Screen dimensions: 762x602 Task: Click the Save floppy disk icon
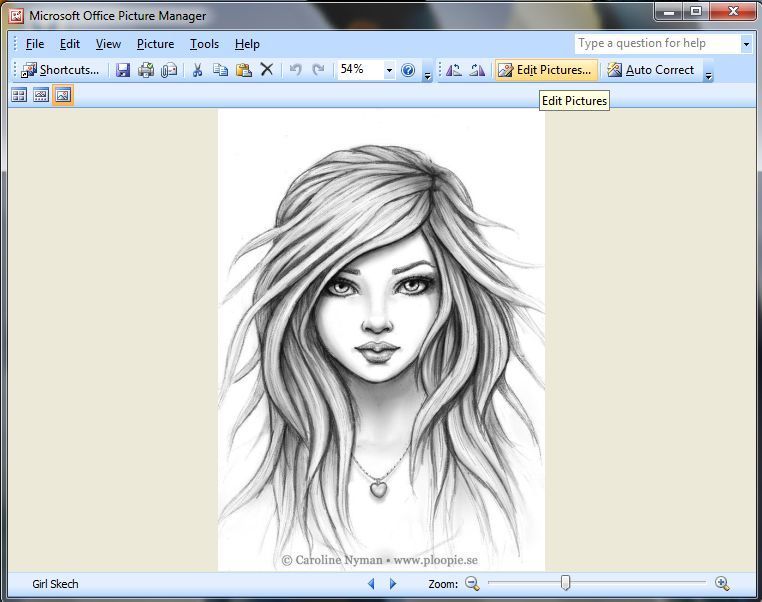tap(123, 70)
